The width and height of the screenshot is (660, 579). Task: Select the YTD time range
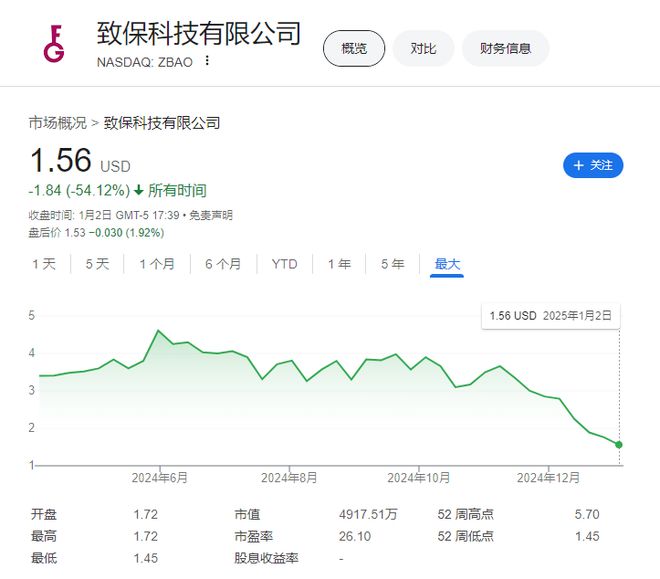tap(285, 264)
